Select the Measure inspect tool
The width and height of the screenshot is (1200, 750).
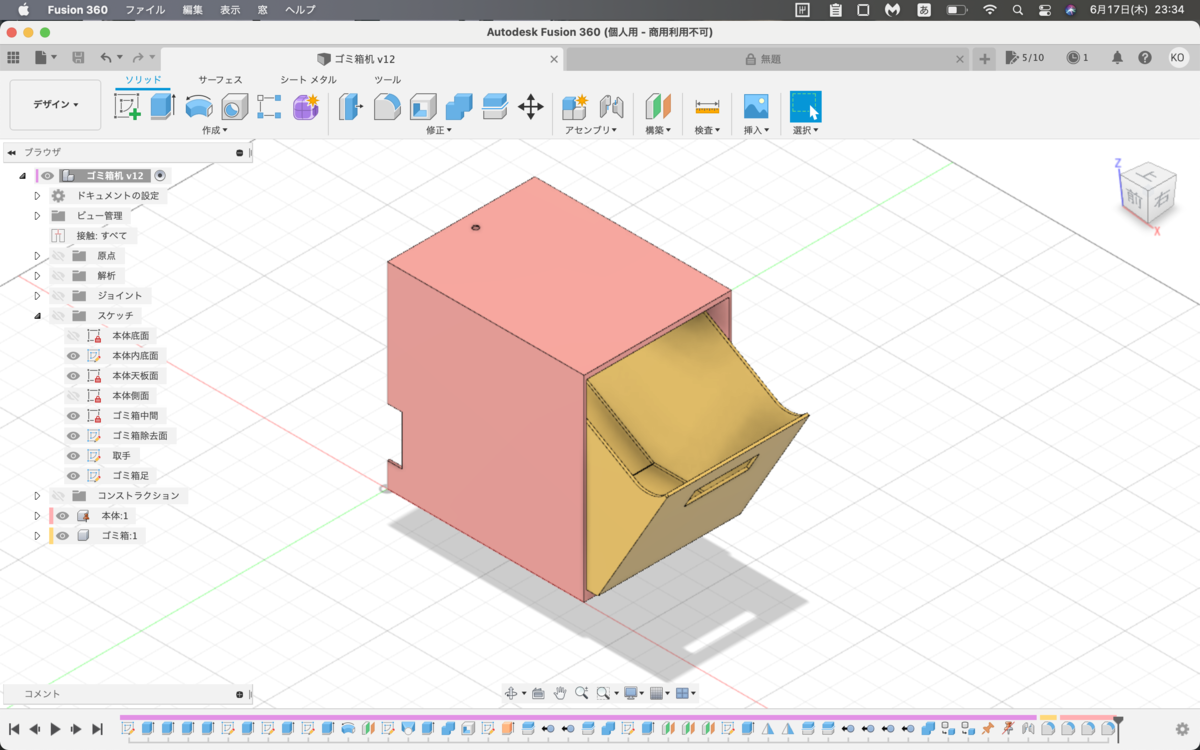click(707, 107)
